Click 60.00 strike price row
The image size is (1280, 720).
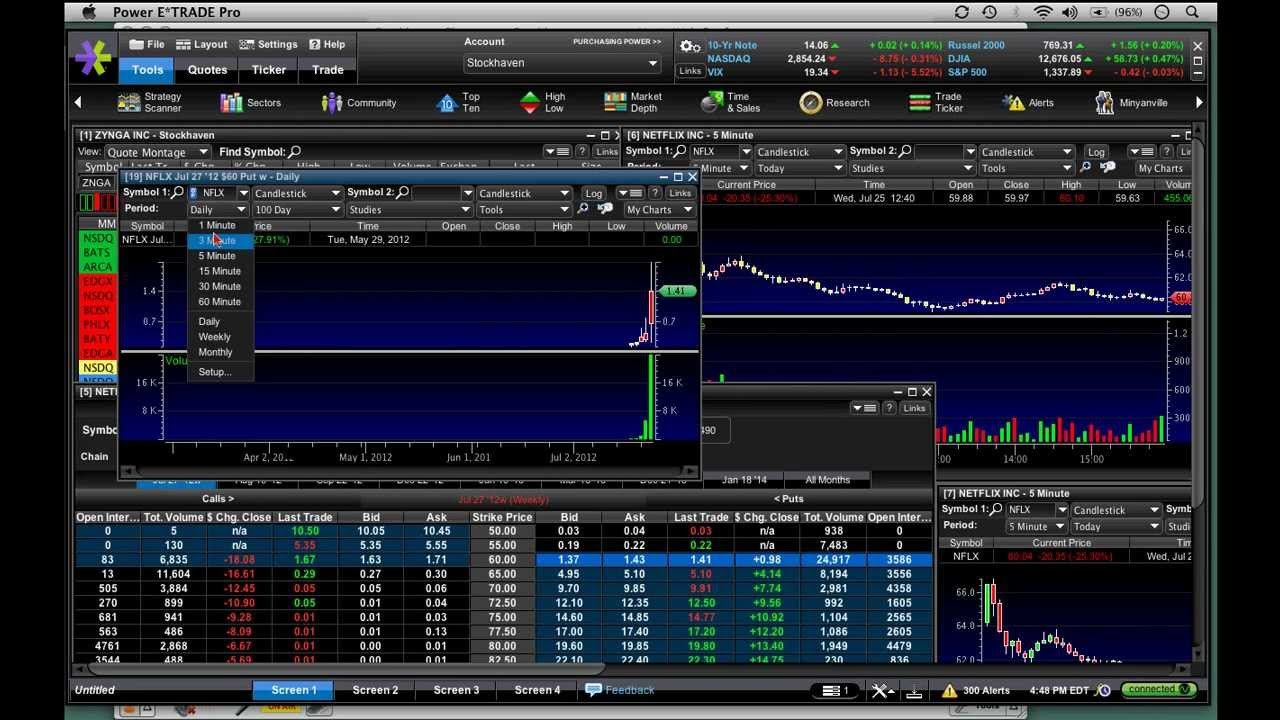(502, 560)
